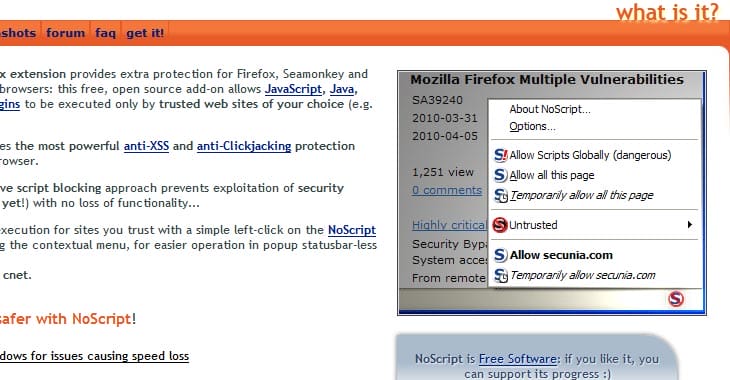The width and height of the screenshot is (730, 380).
Task: Click icon next to Temporarily allow all this page
Action: point(500,196)
